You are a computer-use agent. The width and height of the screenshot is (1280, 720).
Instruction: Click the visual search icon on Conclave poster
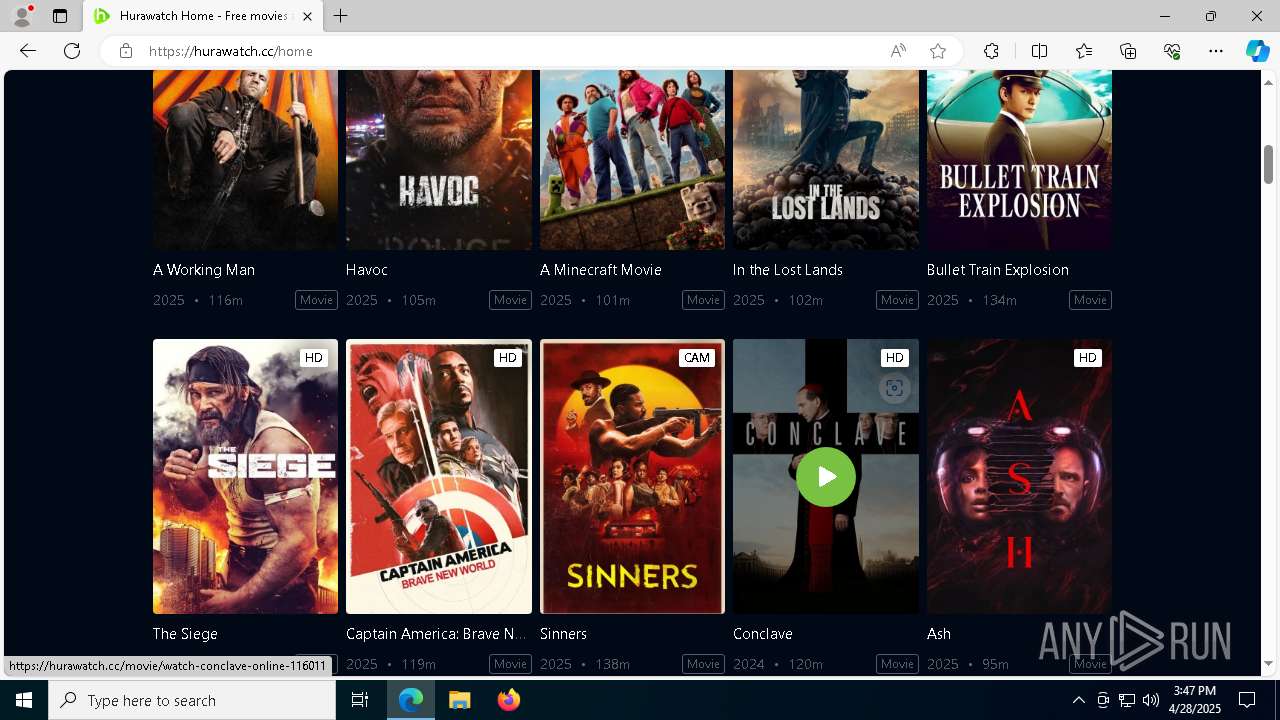click(894, 388)
